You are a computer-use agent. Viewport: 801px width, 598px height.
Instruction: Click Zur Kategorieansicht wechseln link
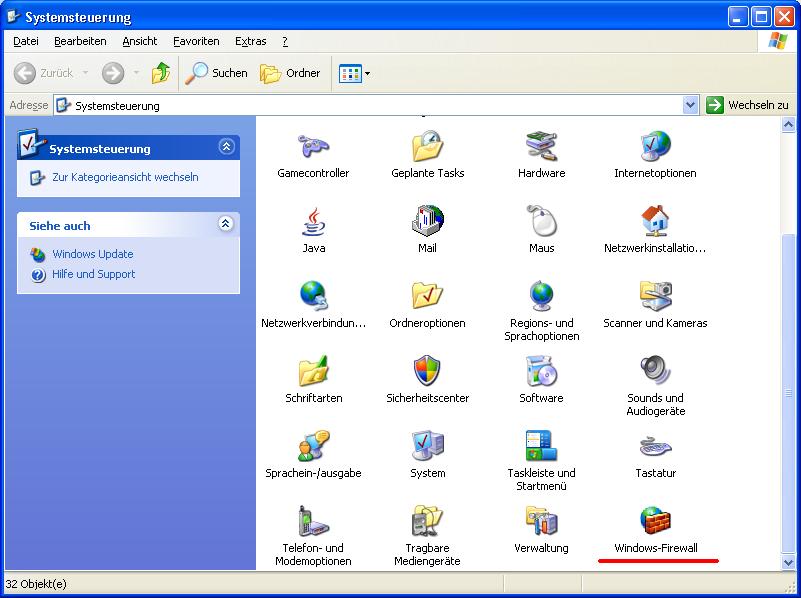click(x=125, y=177)
